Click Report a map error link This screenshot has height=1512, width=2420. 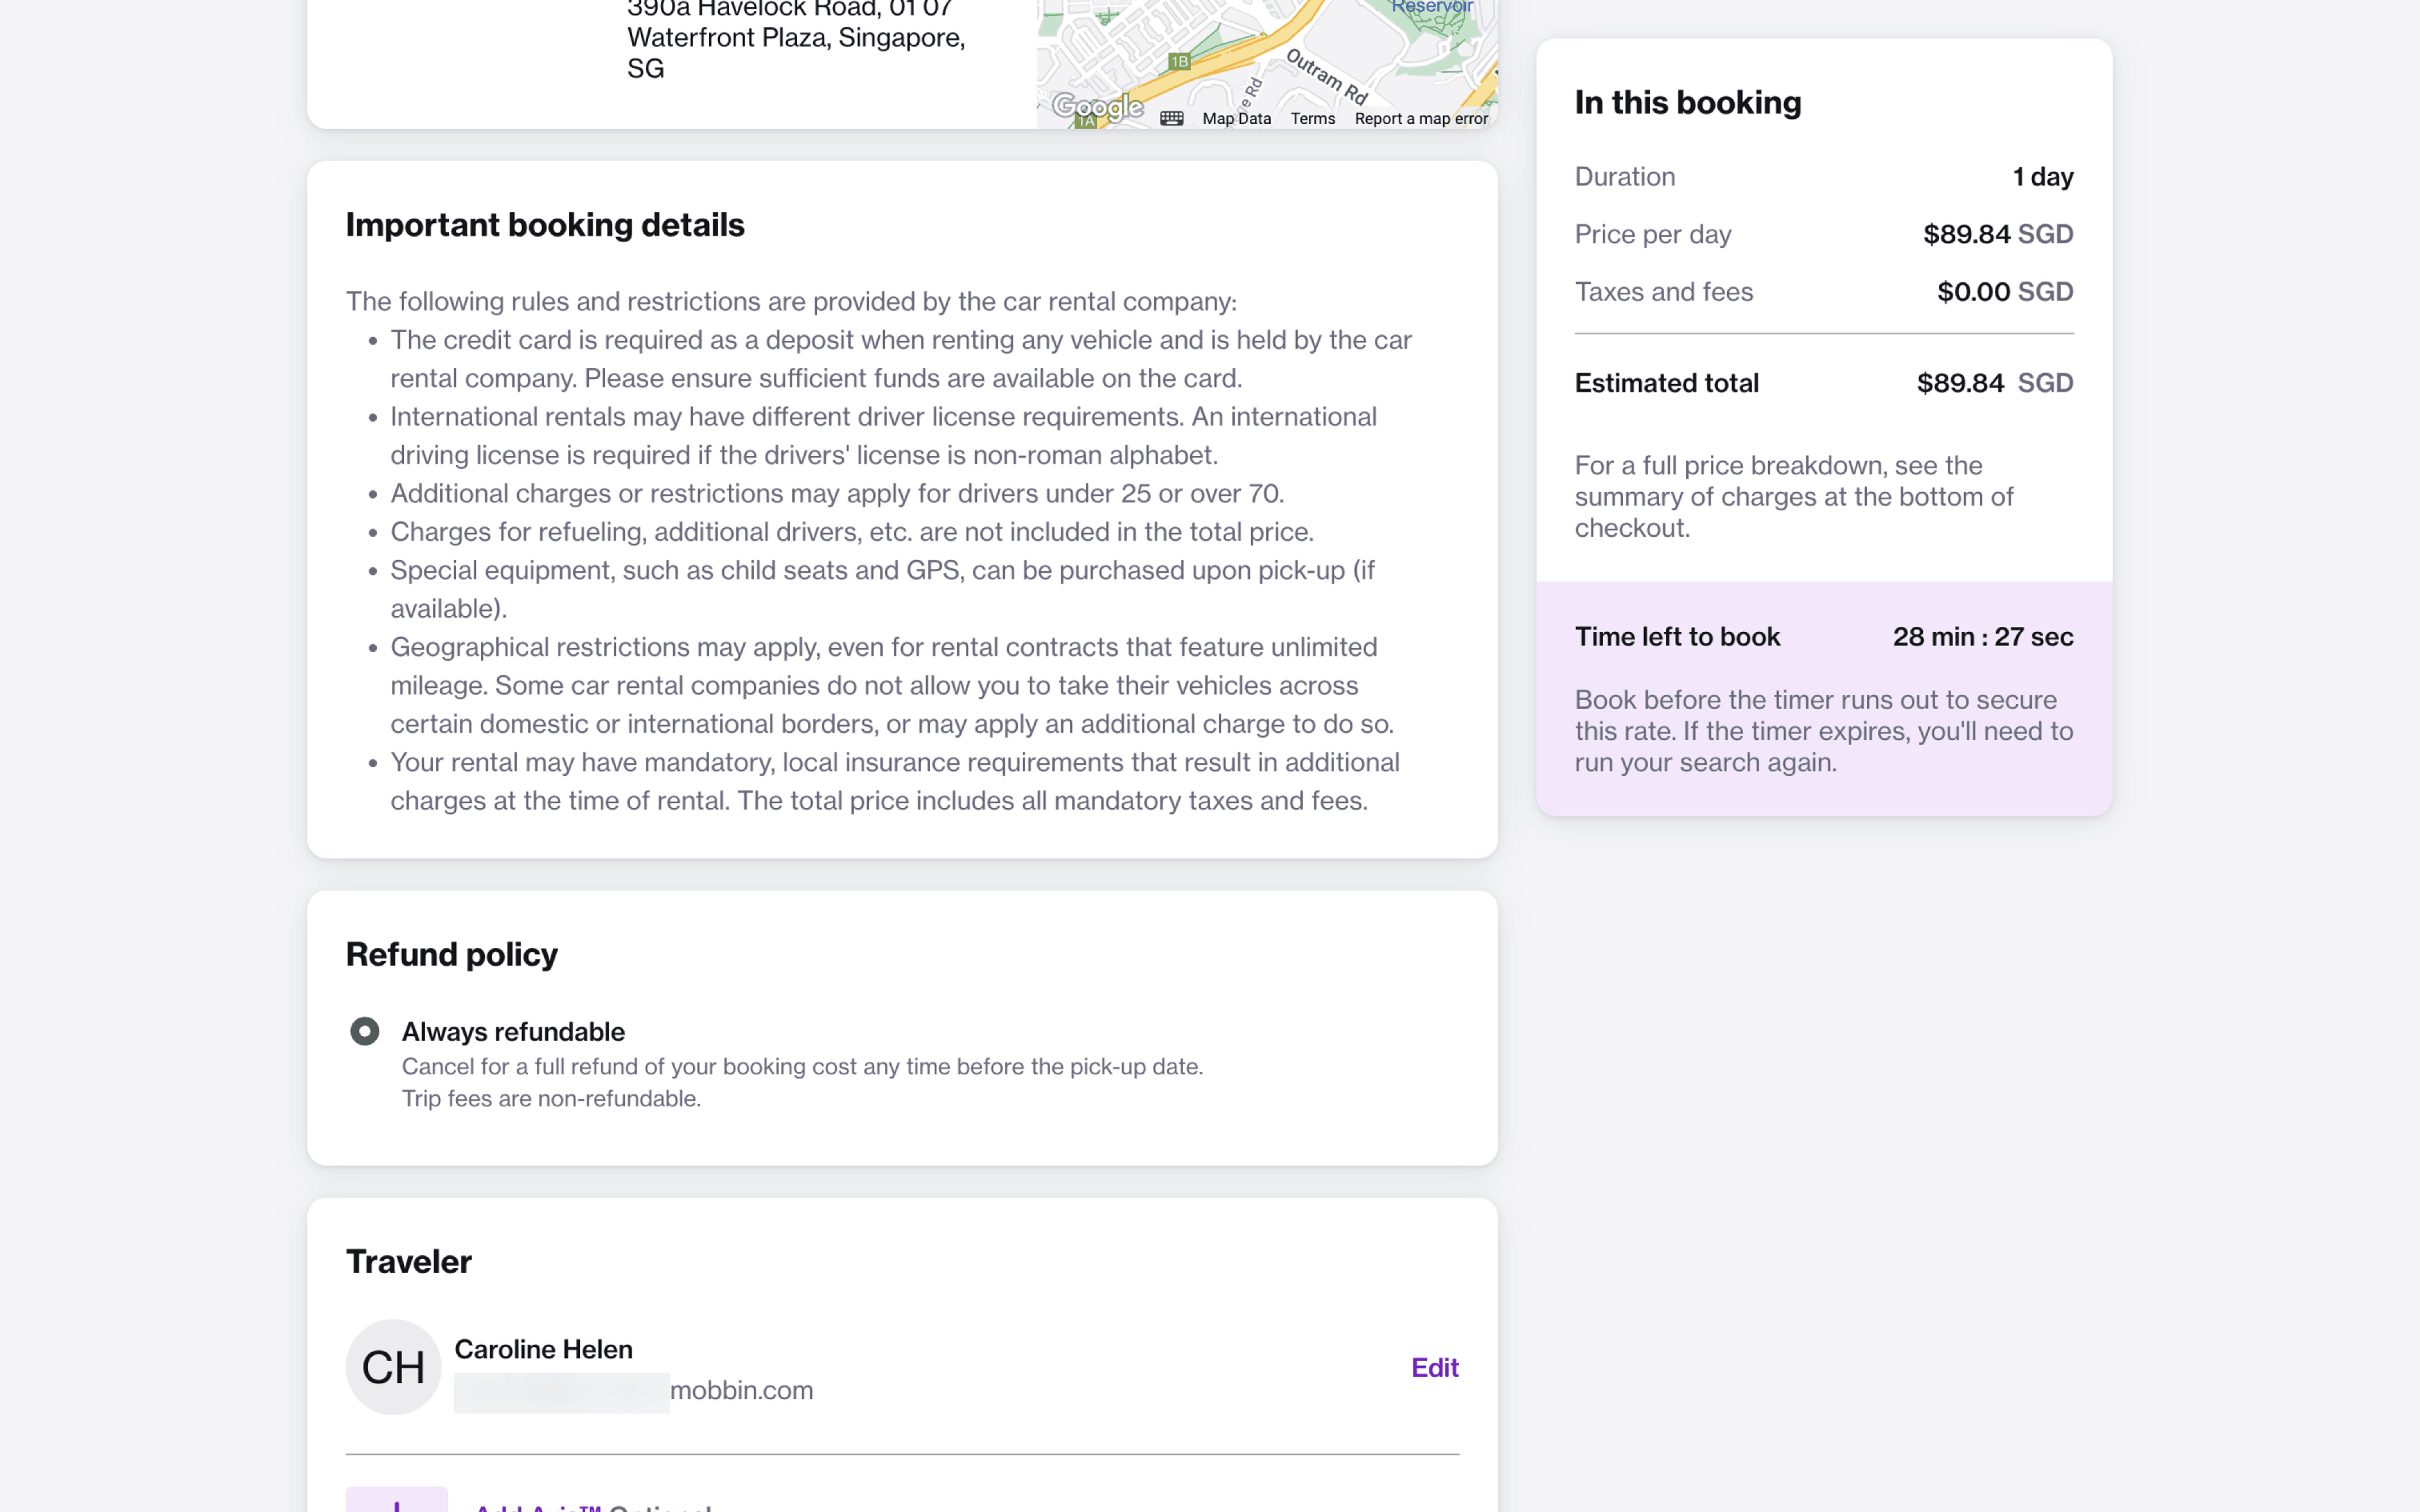click(x=1420, y=118)
